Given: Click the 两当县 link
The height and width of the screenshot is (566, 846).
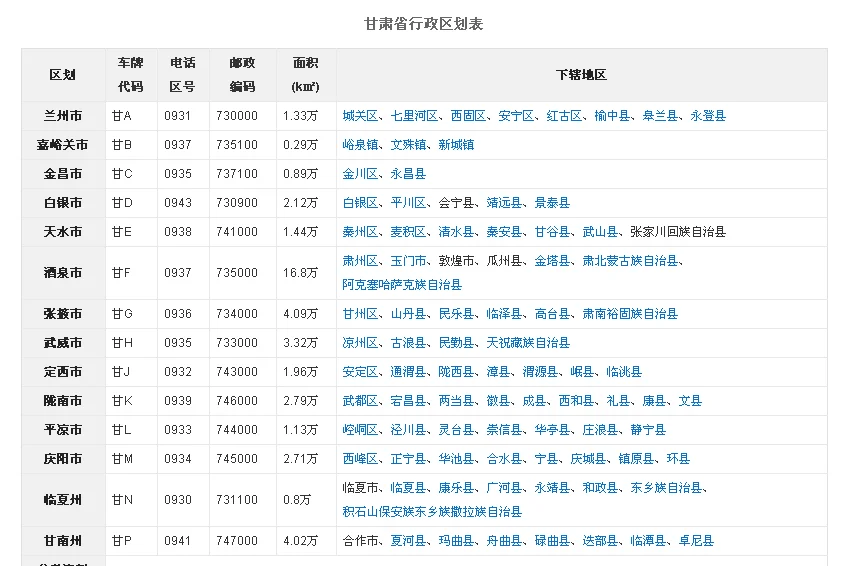Looking at the screenshot, I should [x=456, y=402].
